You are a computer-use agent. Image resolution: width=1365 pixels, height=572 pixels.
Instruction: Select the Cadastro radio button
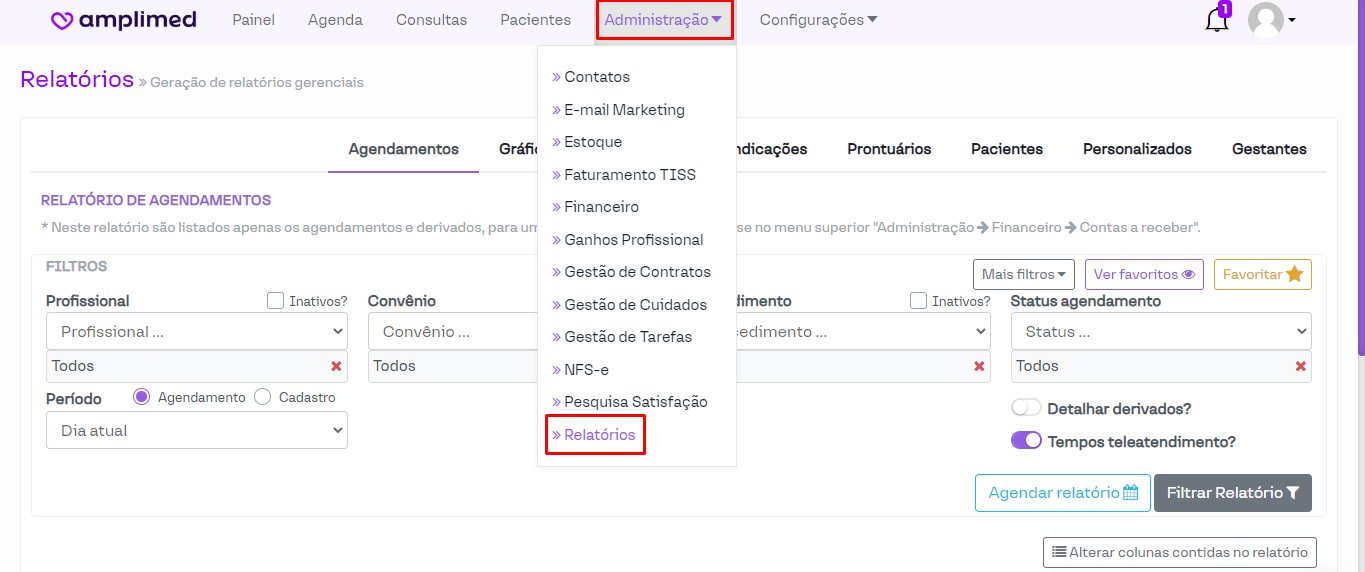tap(263, 397)
